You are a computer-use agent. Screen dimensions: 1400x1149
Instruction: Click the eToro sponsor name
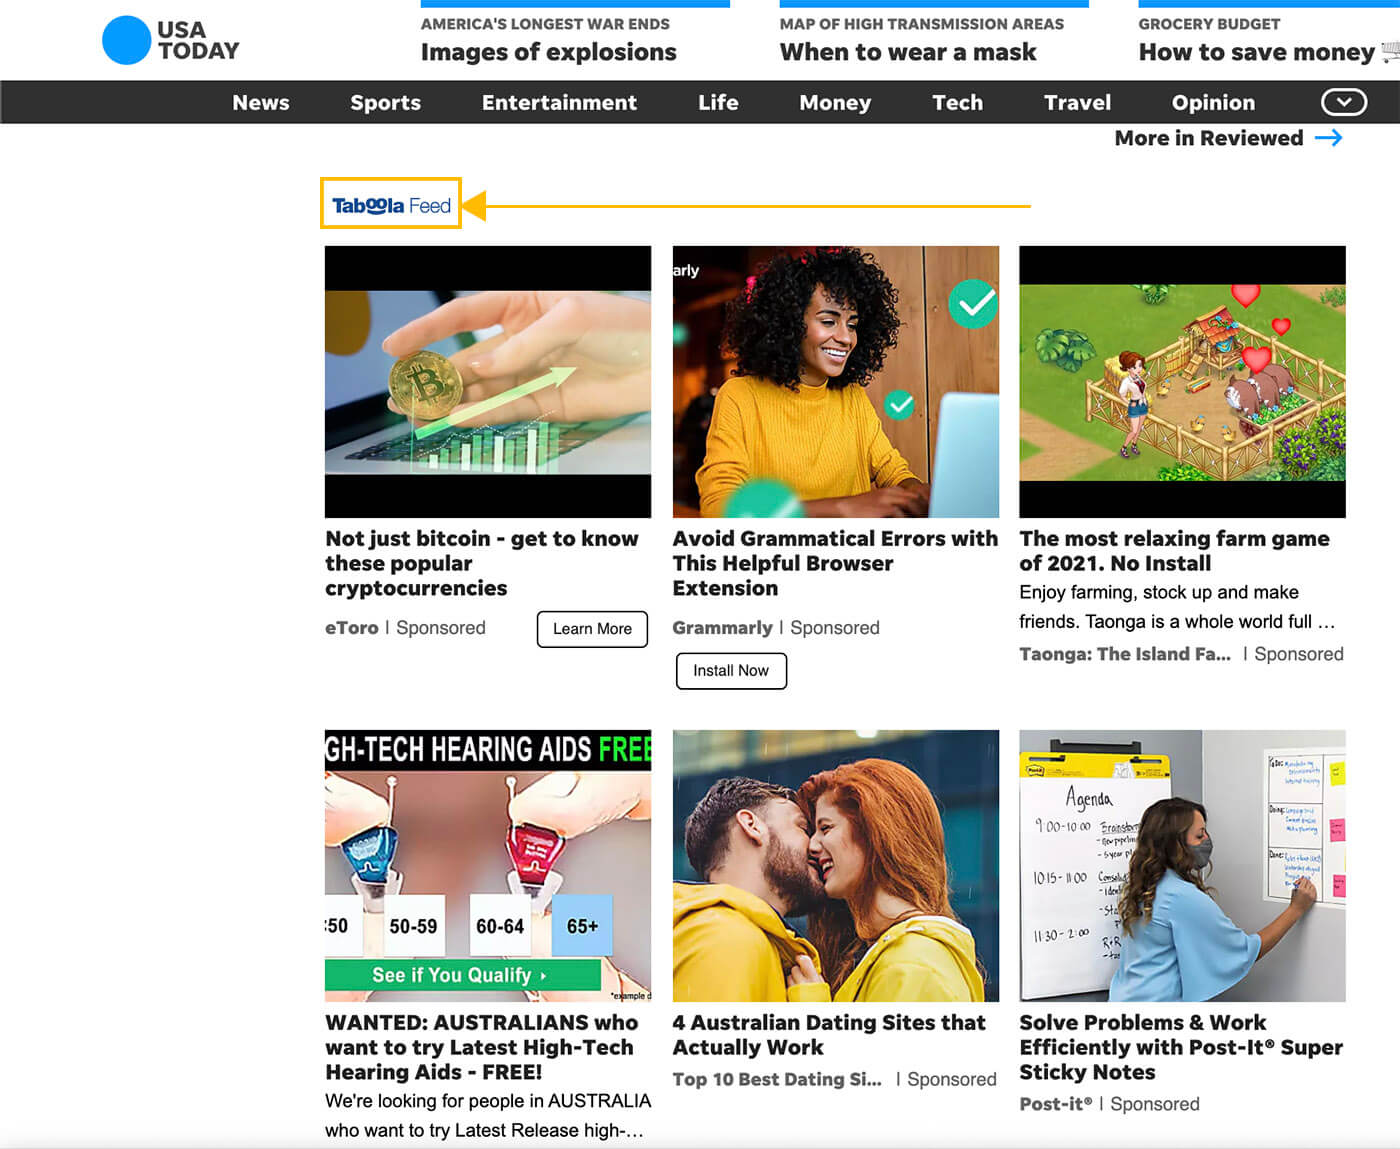(352, 628)
